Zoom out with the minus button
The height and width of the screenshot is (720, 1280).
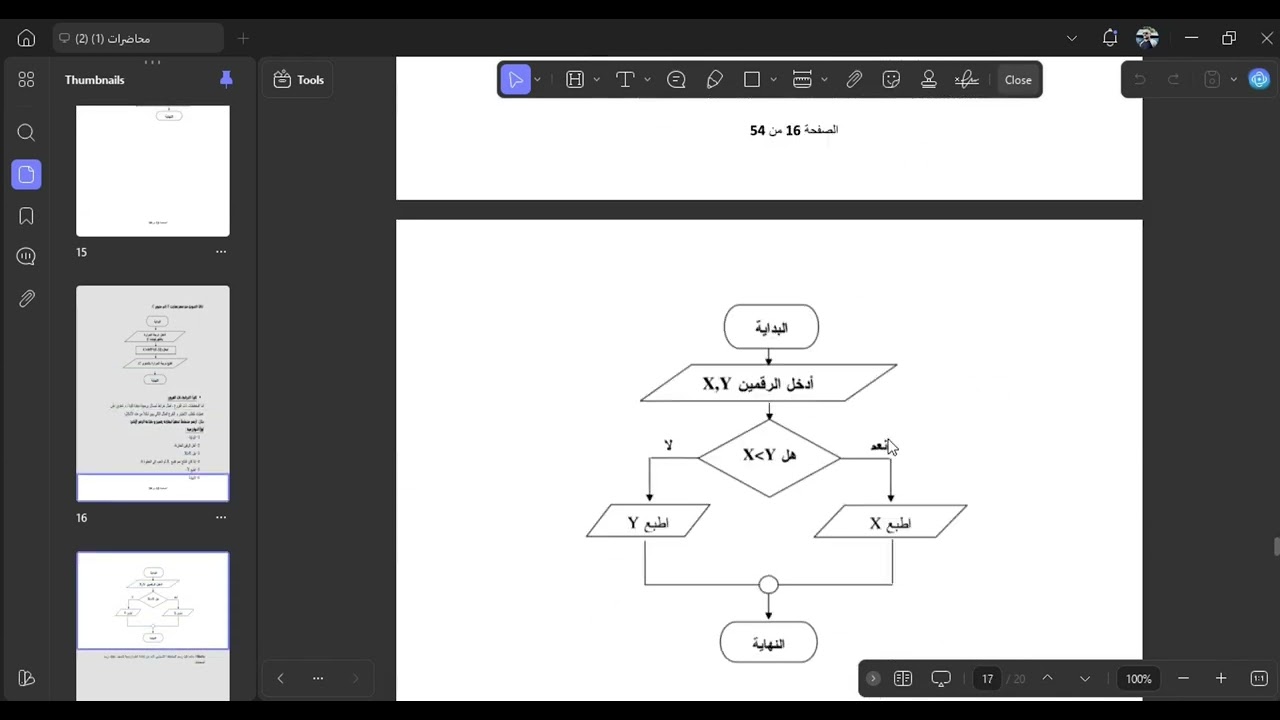point(1183,678)
